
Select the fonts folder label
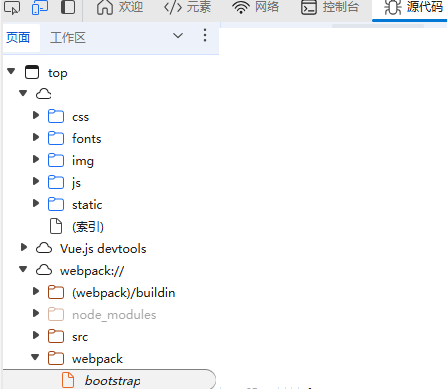[x=87, y=139]
